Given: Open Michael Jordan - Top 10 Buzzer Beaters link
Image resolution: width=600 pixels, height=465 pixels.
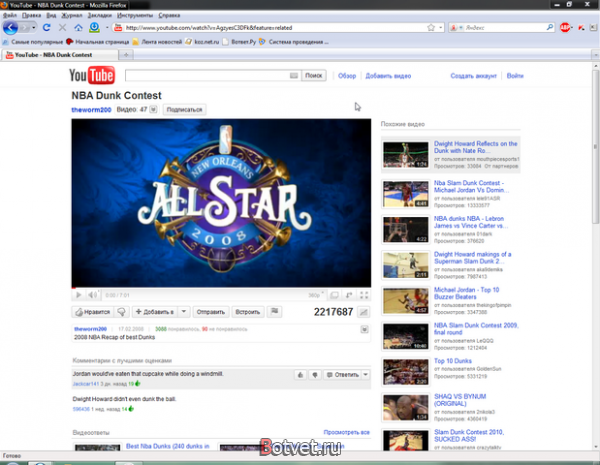Looking at the screenshot, I should click(x=466, y=293).
